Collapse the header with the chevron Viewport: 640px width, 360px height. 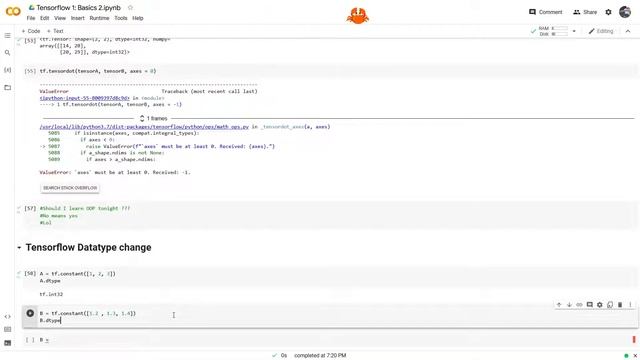tap(628, 31)
